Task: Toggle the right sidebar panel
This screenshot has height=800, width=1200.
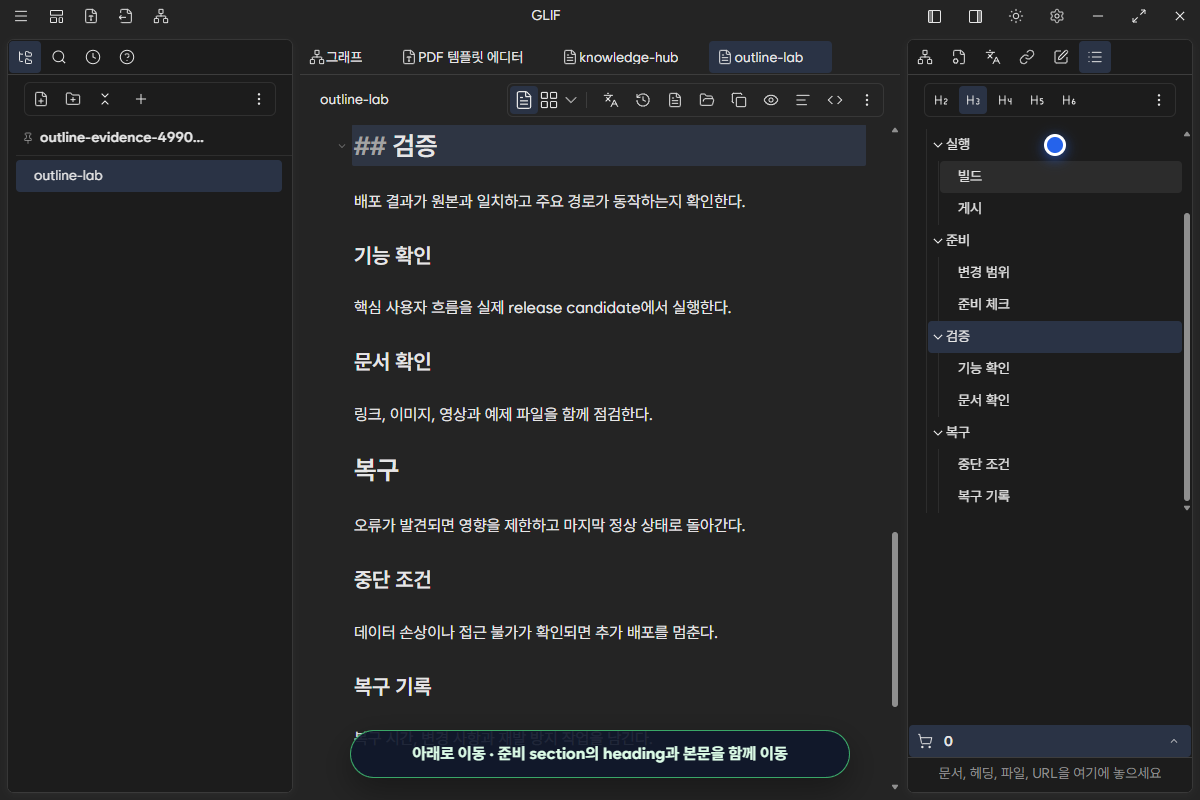Action: click(975, 16)
